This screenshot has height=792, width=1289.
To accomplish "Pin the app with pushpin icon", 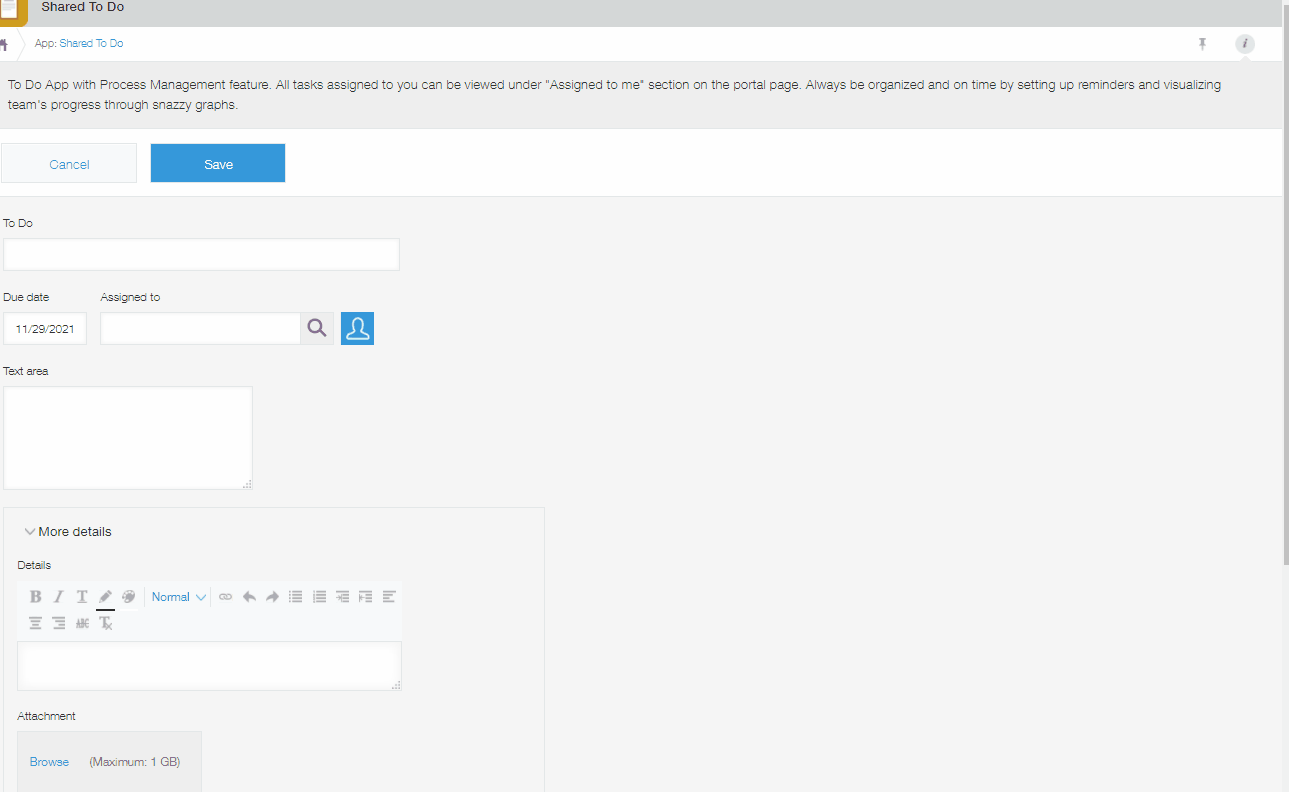I will pos(1202,44).
